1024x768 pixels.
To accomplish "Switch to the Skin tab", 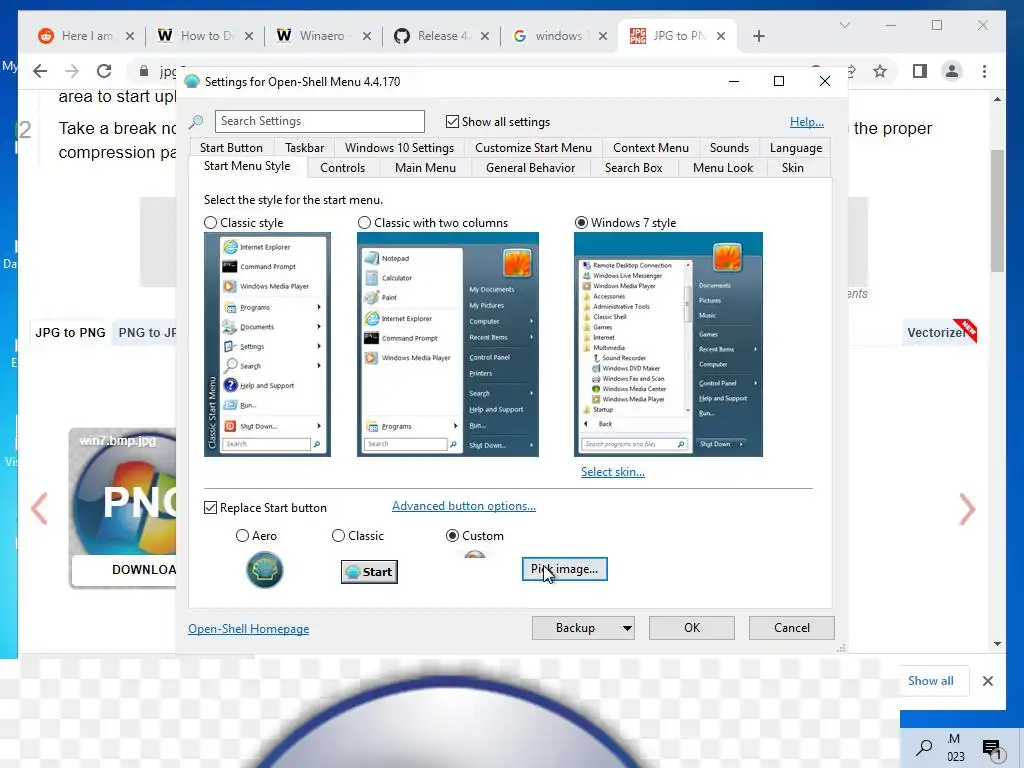I will tap(793, 168).
